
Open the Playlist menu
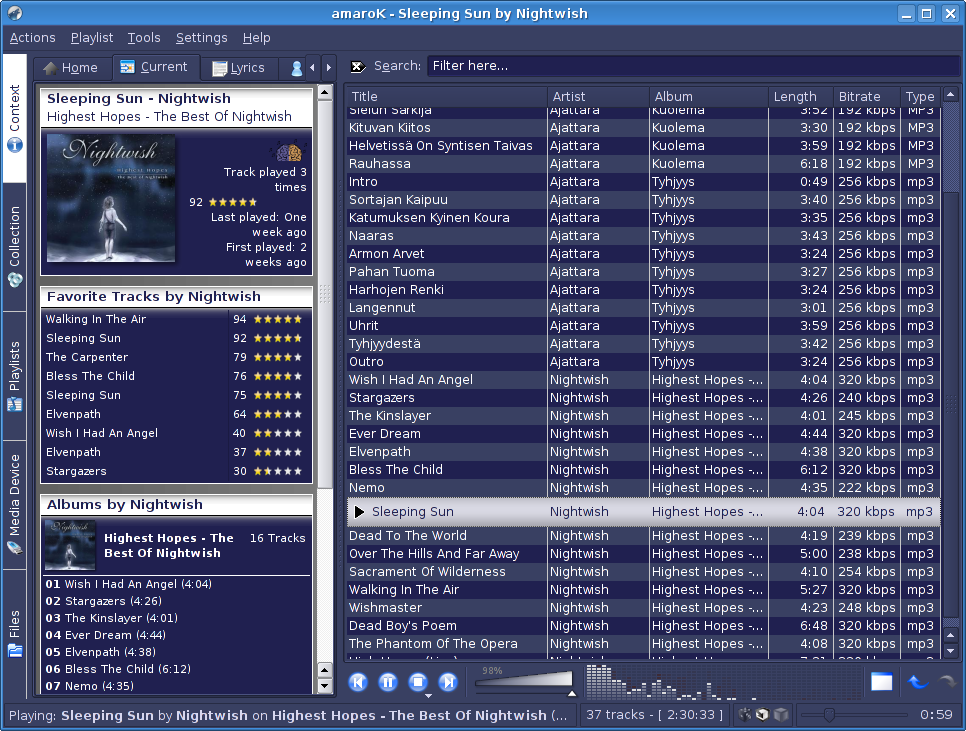92,38
